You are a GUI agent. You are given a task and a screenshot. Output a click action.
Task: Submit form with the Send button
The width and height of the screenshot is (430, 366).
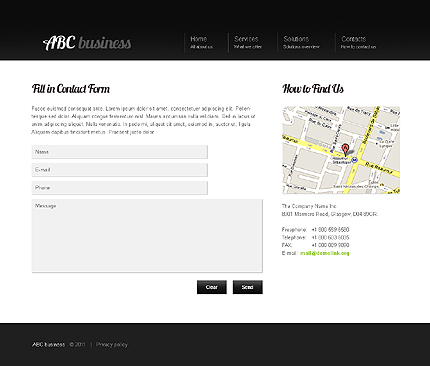pyautogui.click(x=248, y=287)
